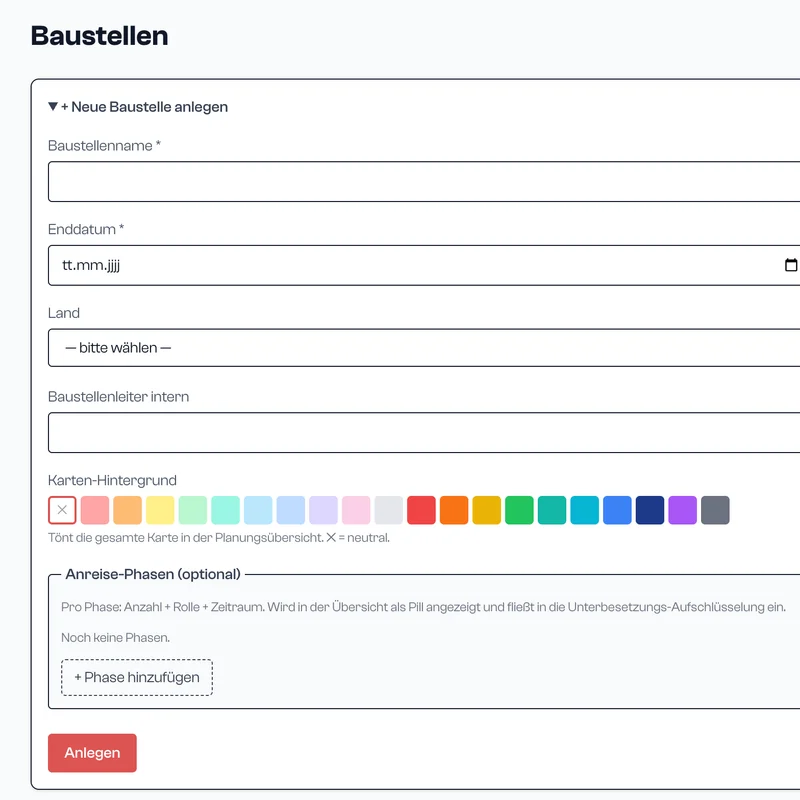Click the Pro Phase description text

[x=423, y=607]
